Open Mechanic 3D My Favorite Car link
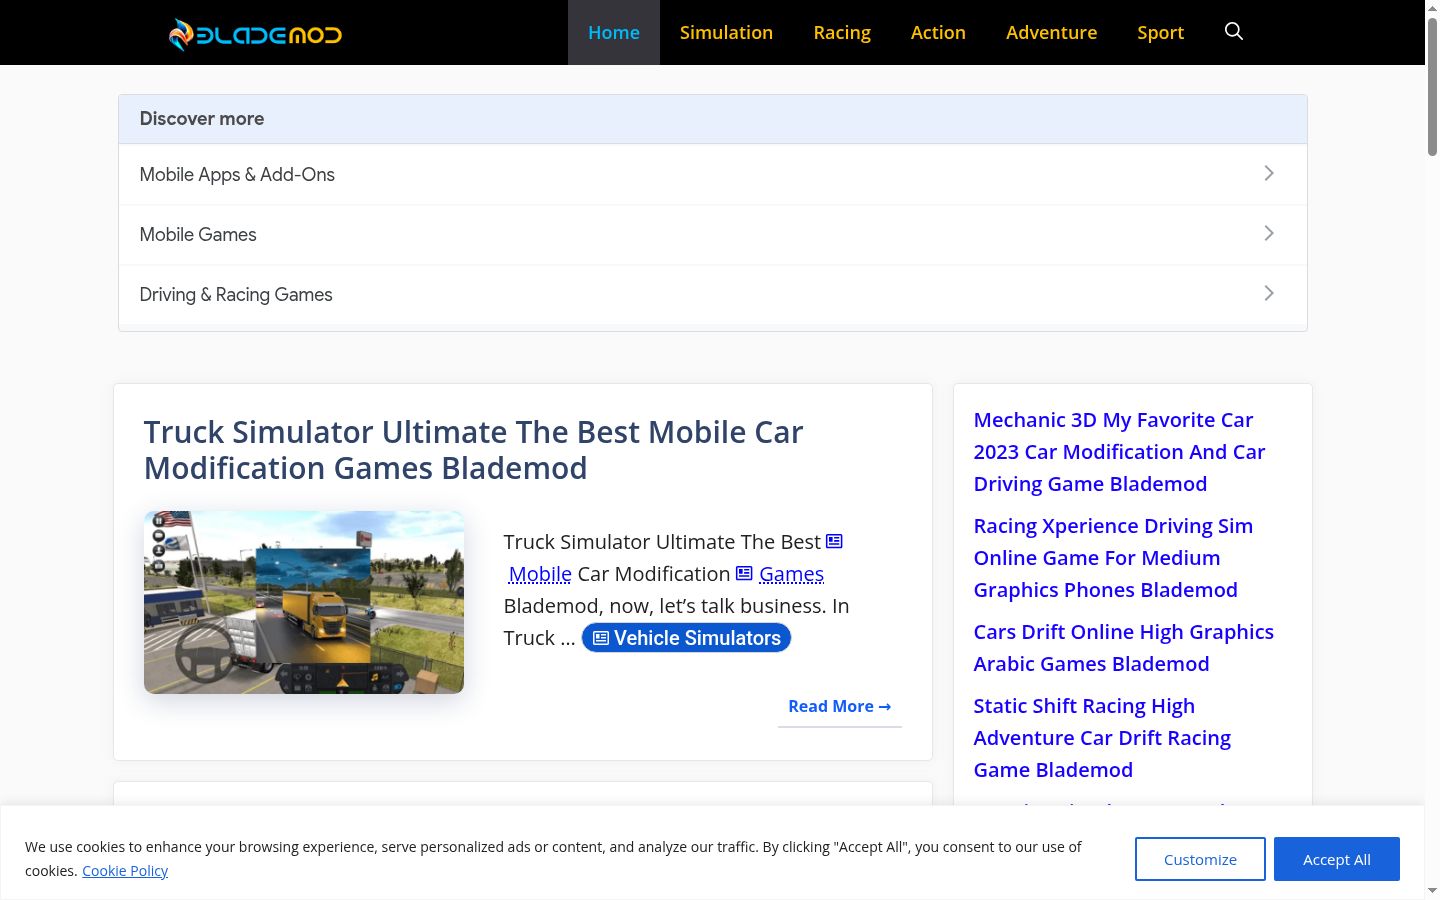Image resolution: width=1440 pixels, height=900 pixels. (x=1119, y=452)
